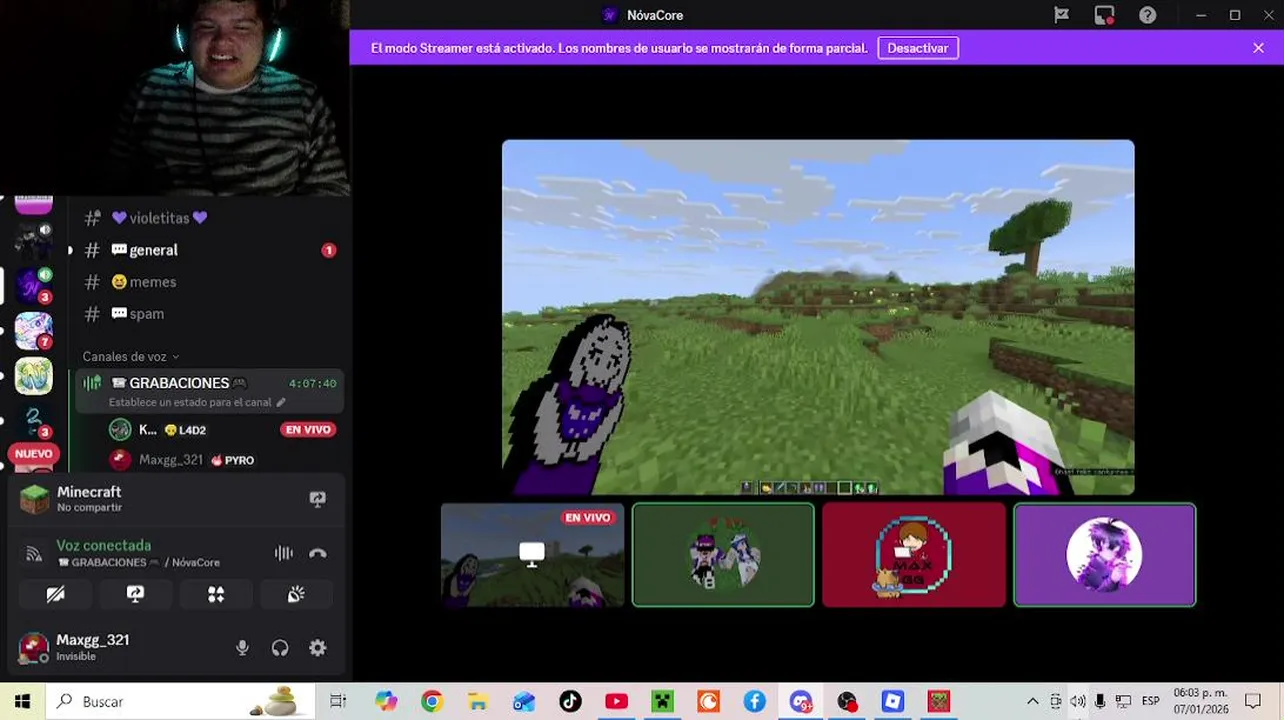Open the blue swirl server with 3 badge

pyautogui.click(x=33, y=421)
